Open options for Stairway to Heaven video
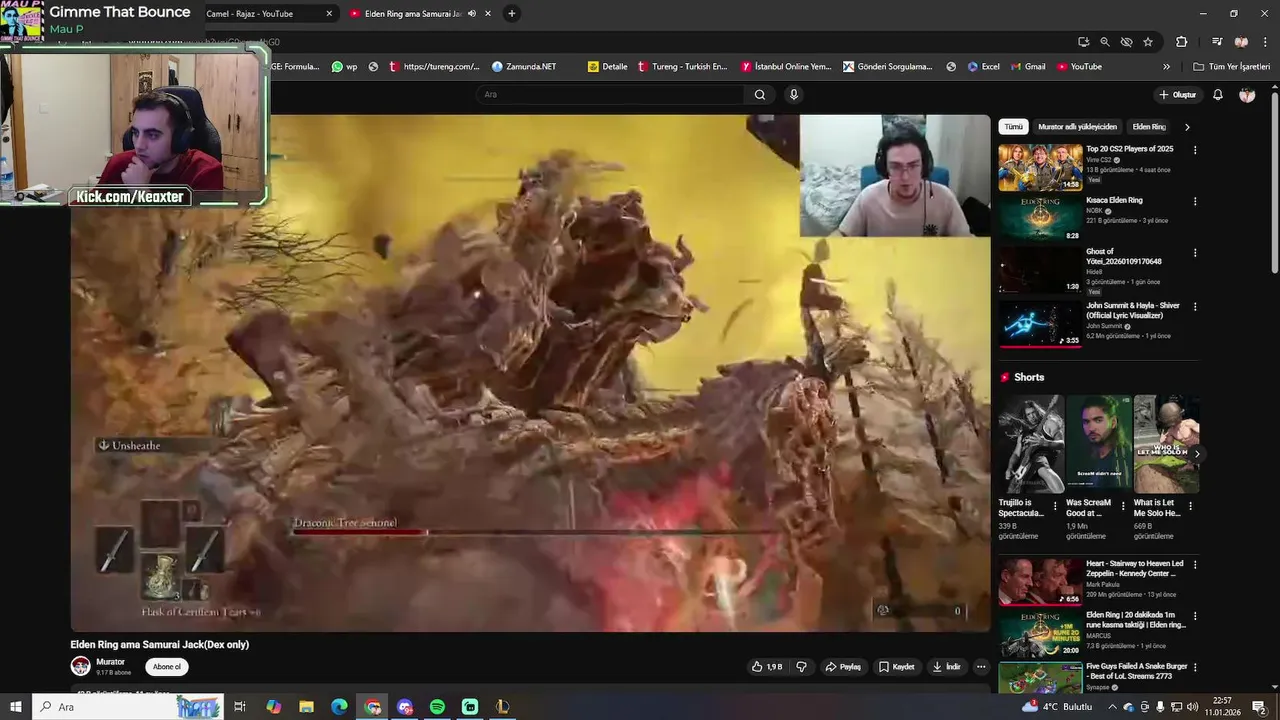 coord(1195,565)
